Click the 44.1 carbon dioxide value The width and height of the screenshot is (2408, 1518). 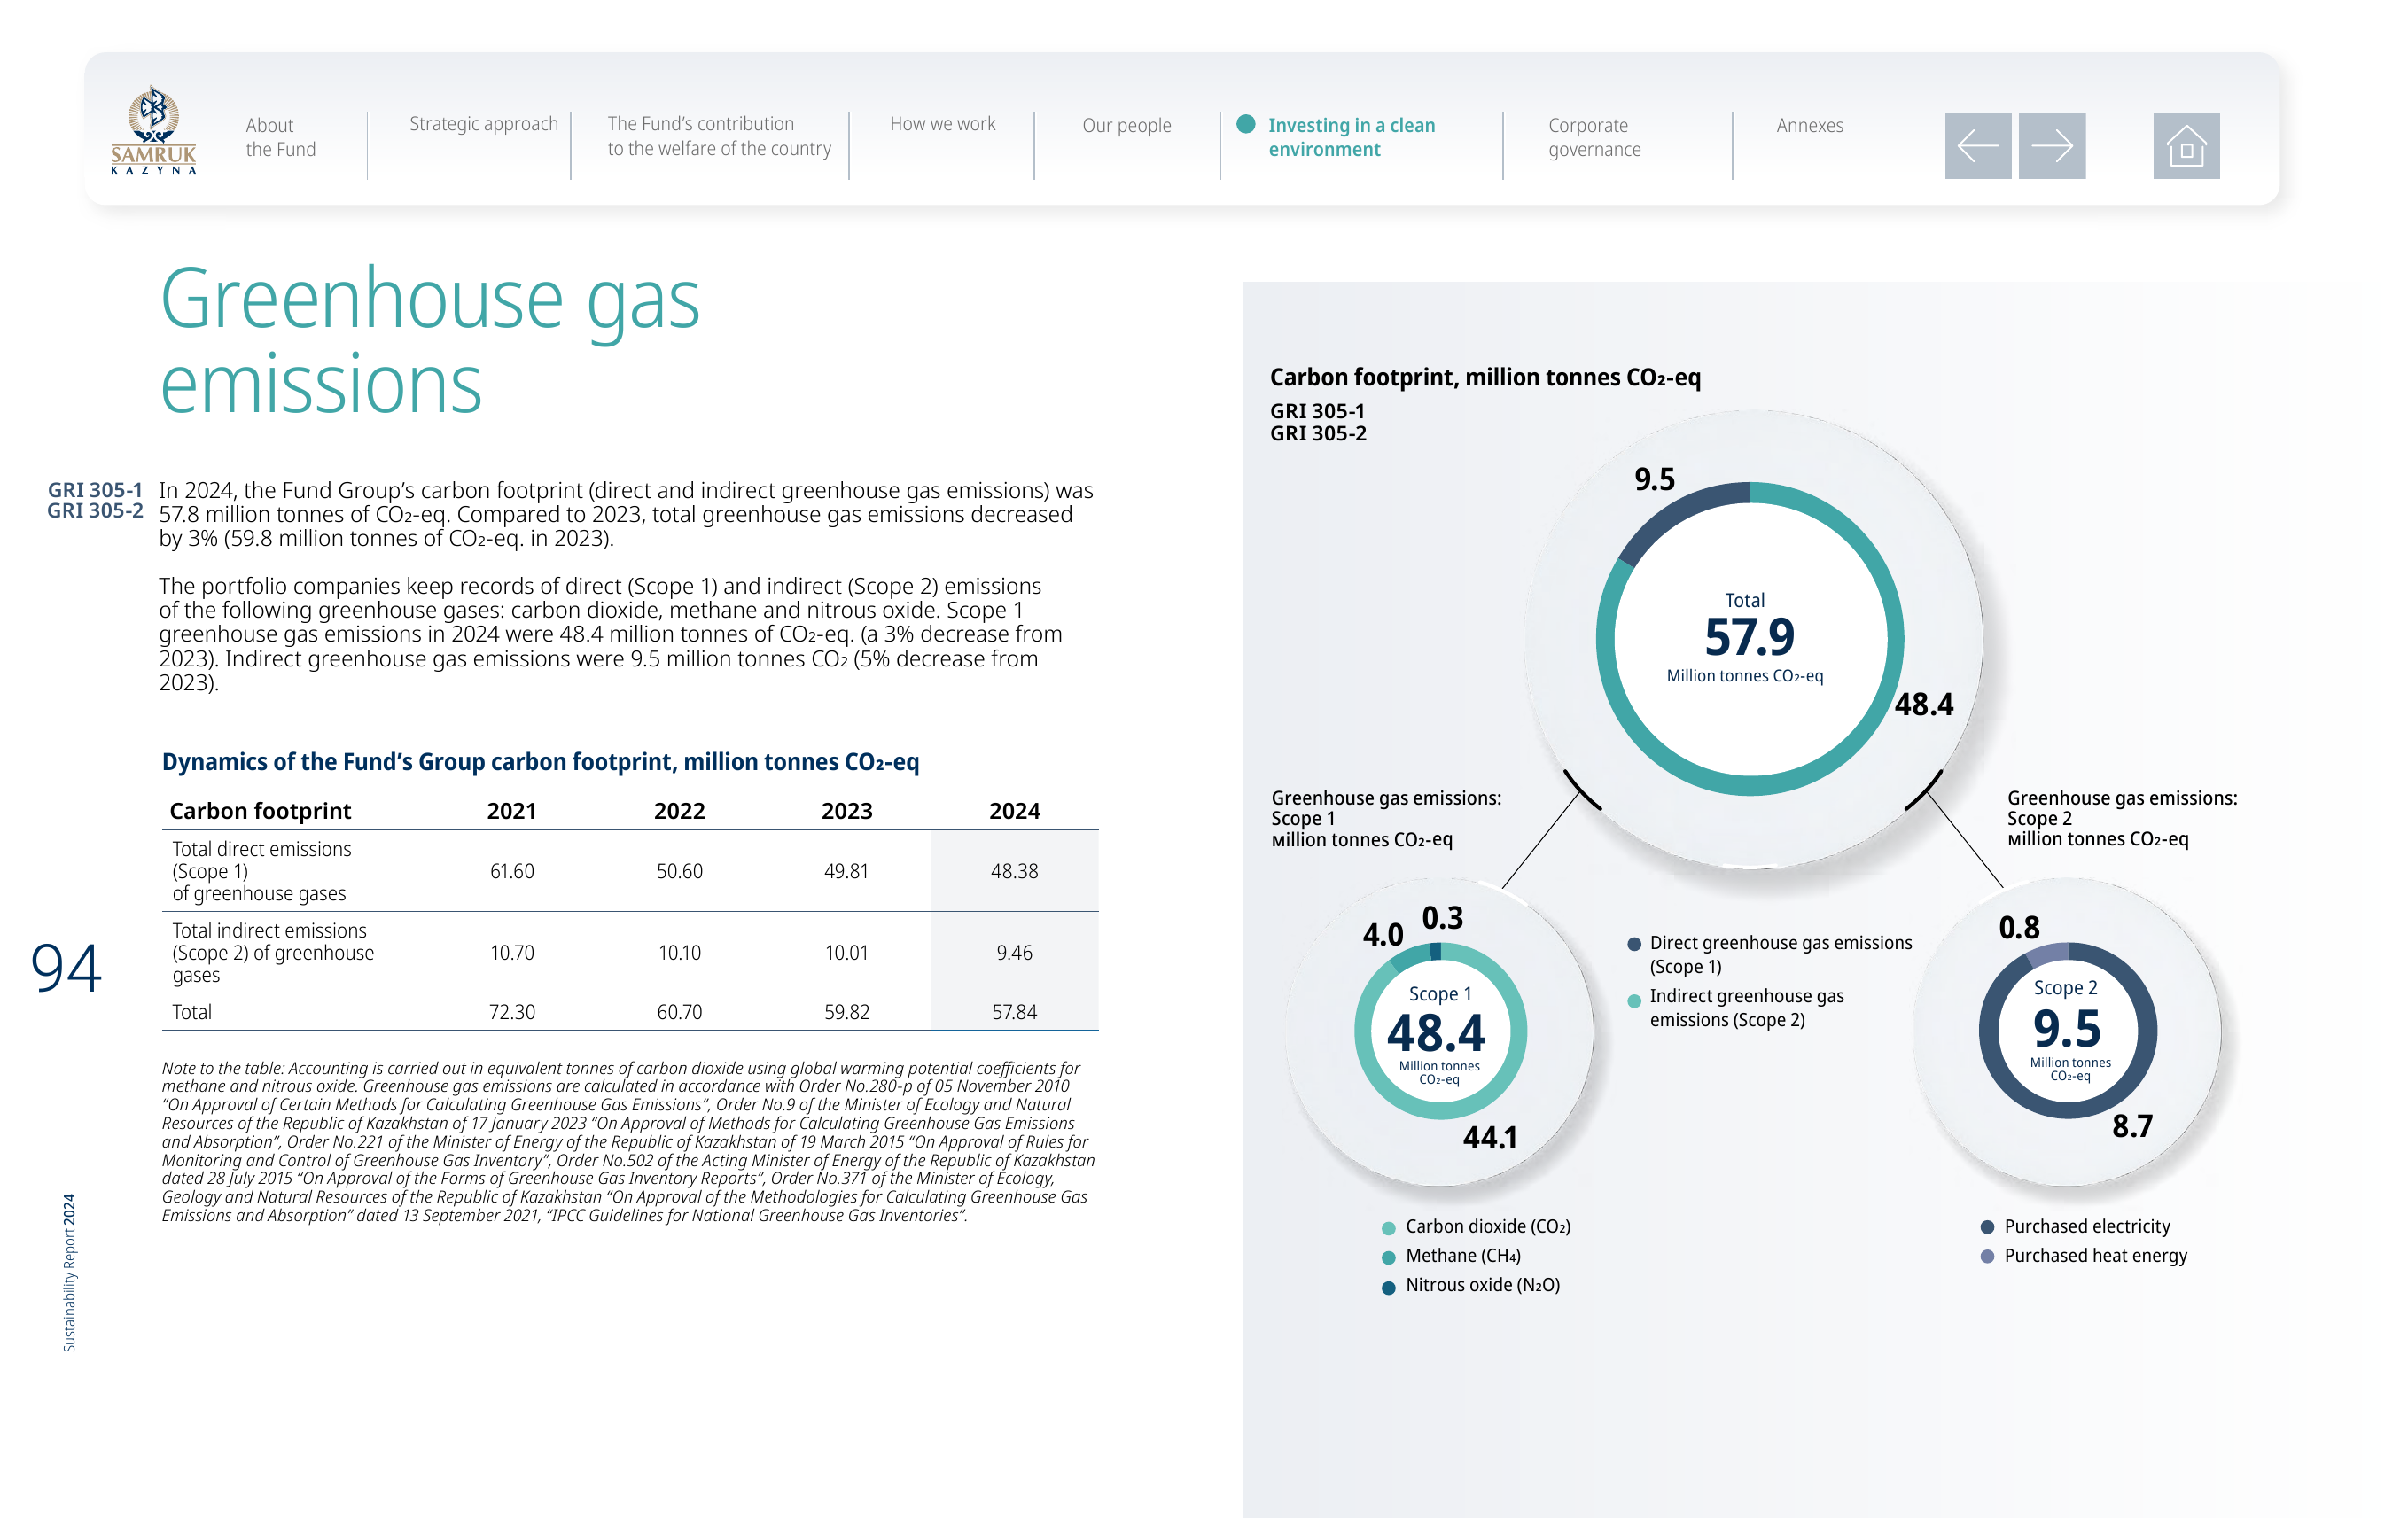(1490, 1138)
